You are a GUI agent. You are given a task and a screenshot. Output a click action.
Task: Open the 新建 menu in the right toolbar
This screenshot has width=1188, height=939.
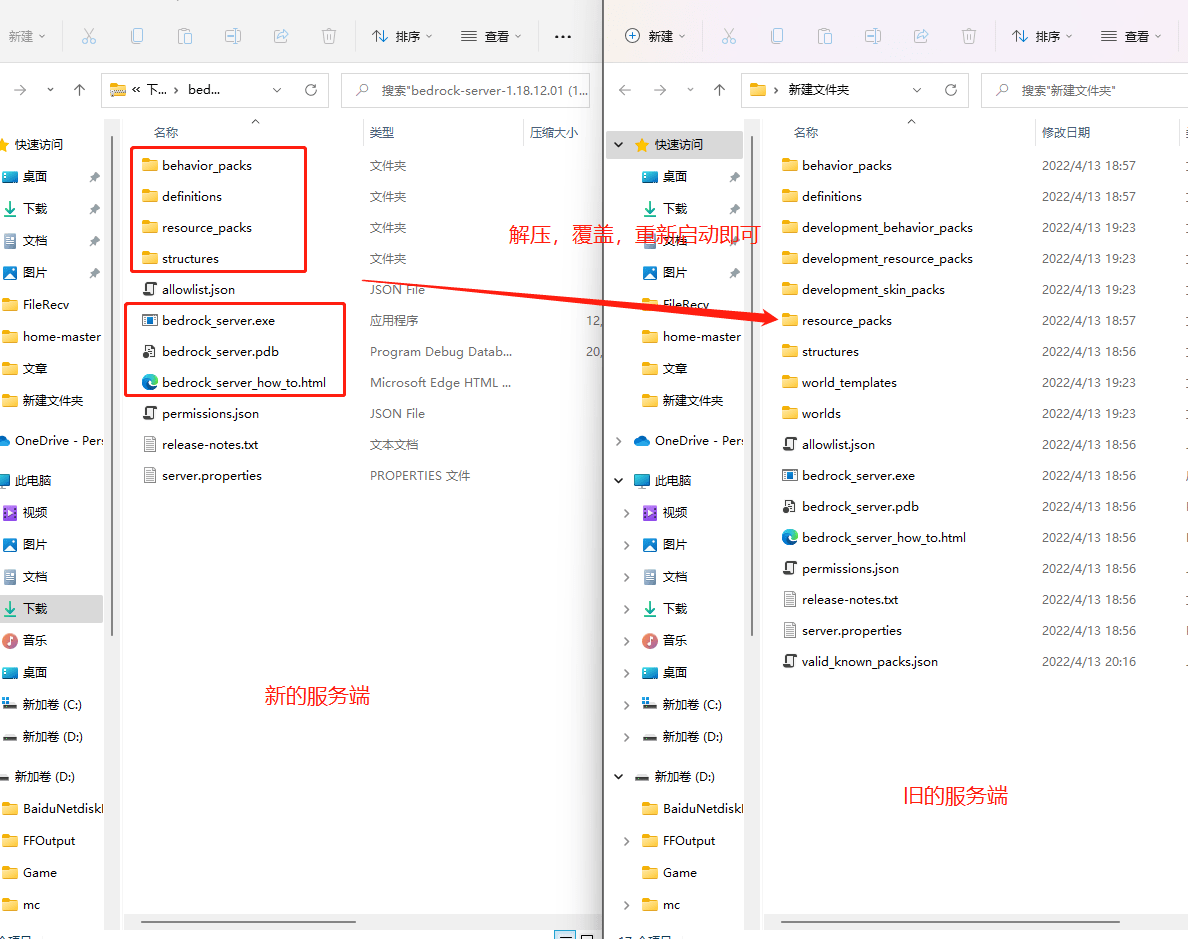[654, 36]
